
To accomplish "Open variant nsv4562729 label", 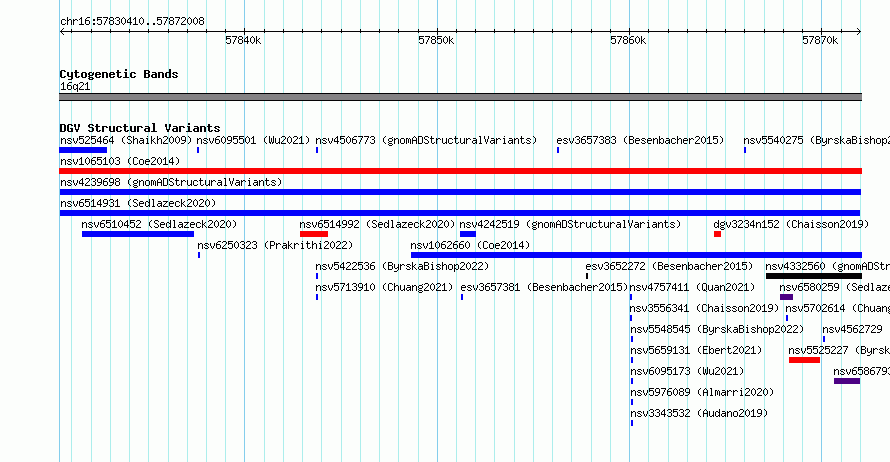I will coord(853,329).
